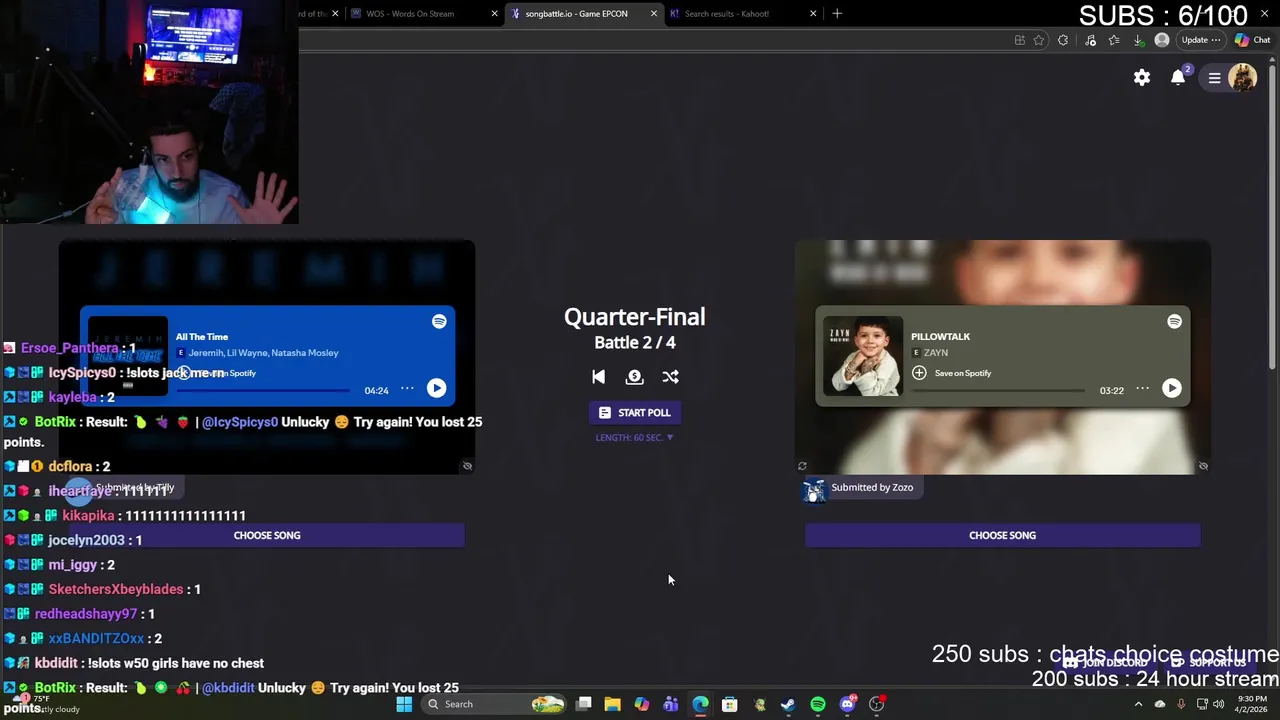Switch to the songbattle.io Game EPCON tab
Screen dimensions: 1280x720
click(577, 14)
